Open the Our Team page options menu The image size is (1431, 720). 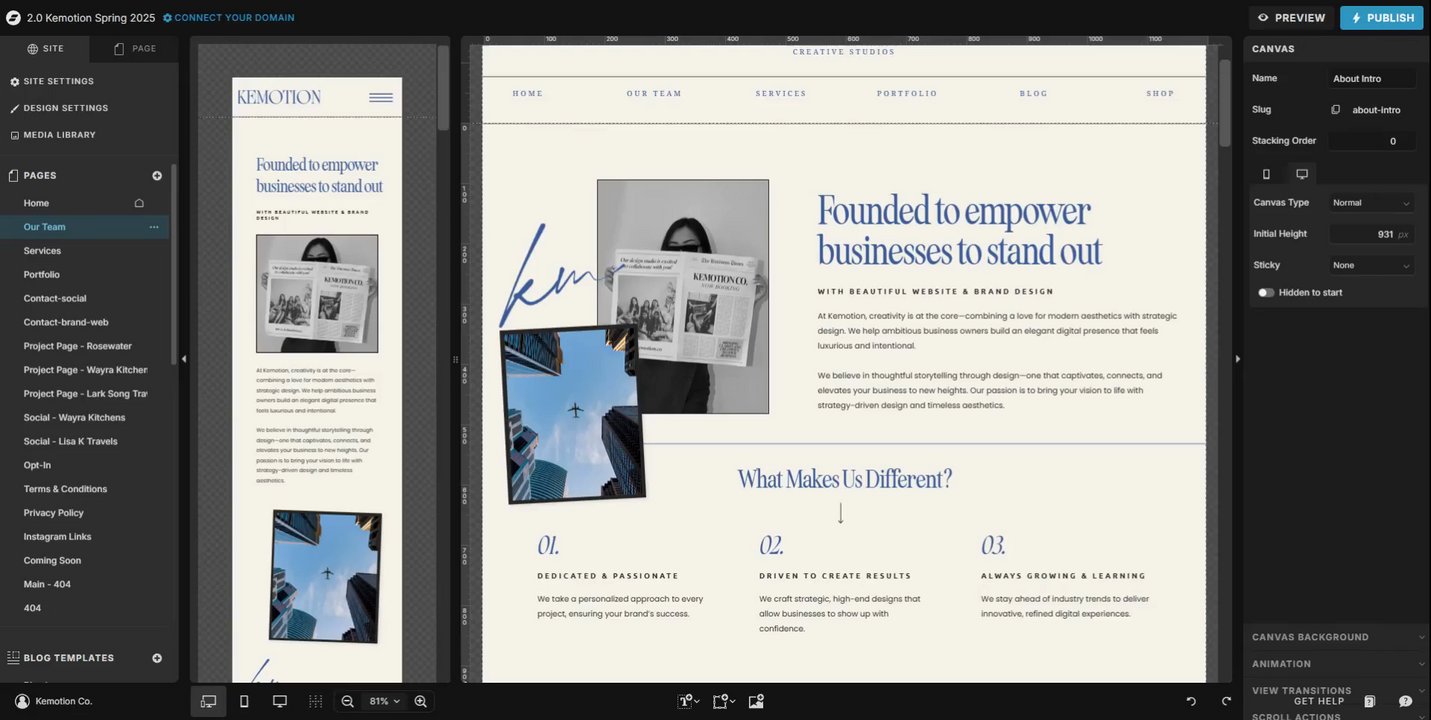coord(154,227)
